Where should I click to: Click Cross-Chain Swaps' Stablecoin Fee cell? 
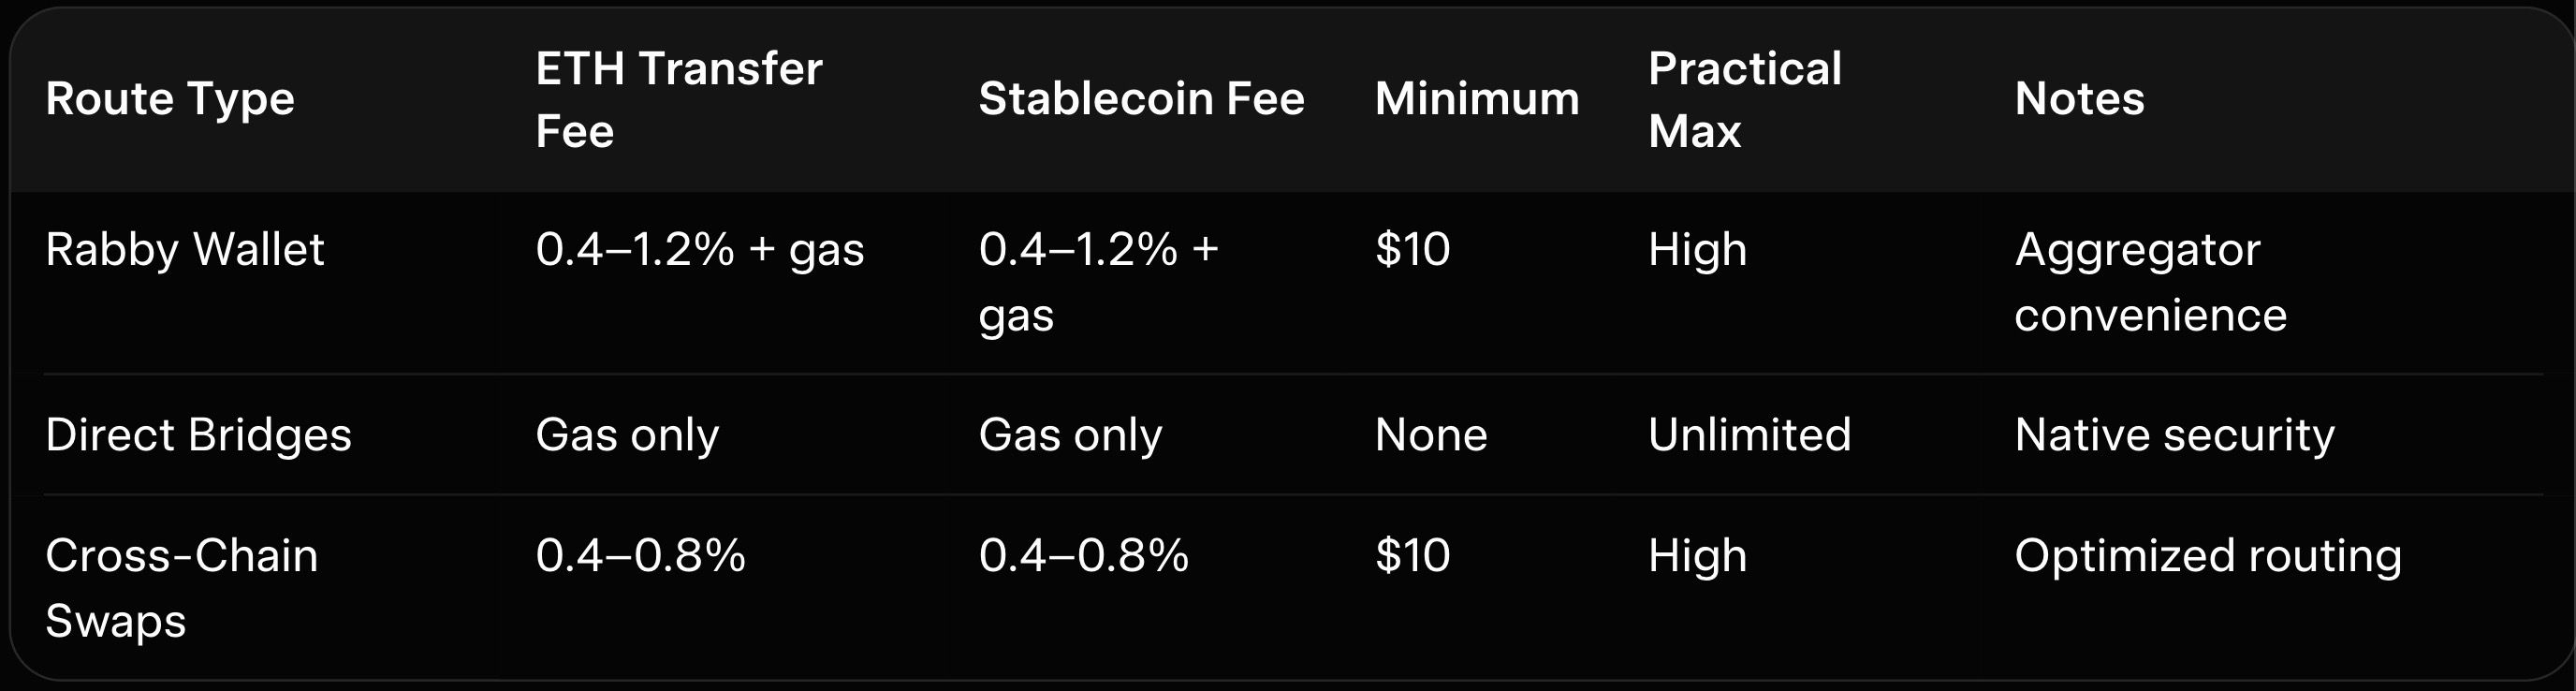coord(1083,556)
